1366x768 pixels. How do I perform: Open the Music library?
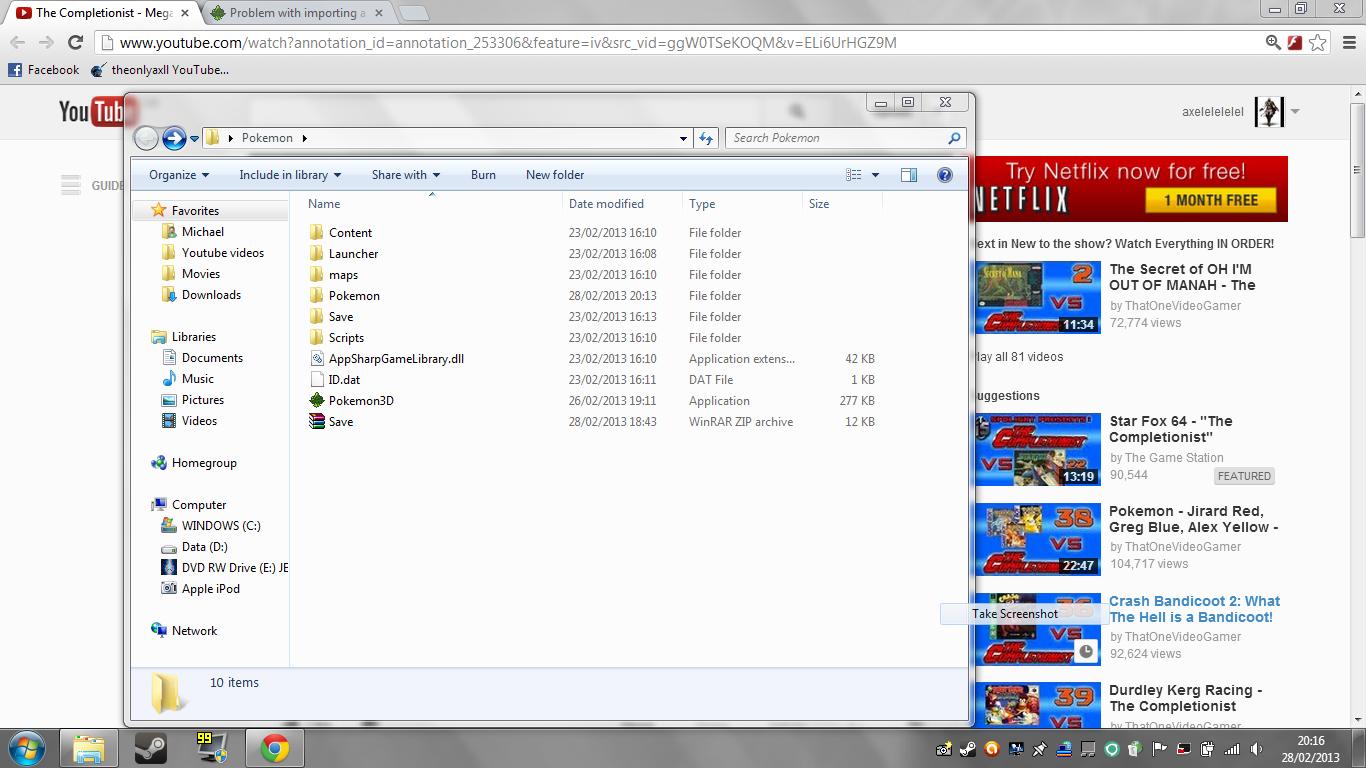pos(198,379)
